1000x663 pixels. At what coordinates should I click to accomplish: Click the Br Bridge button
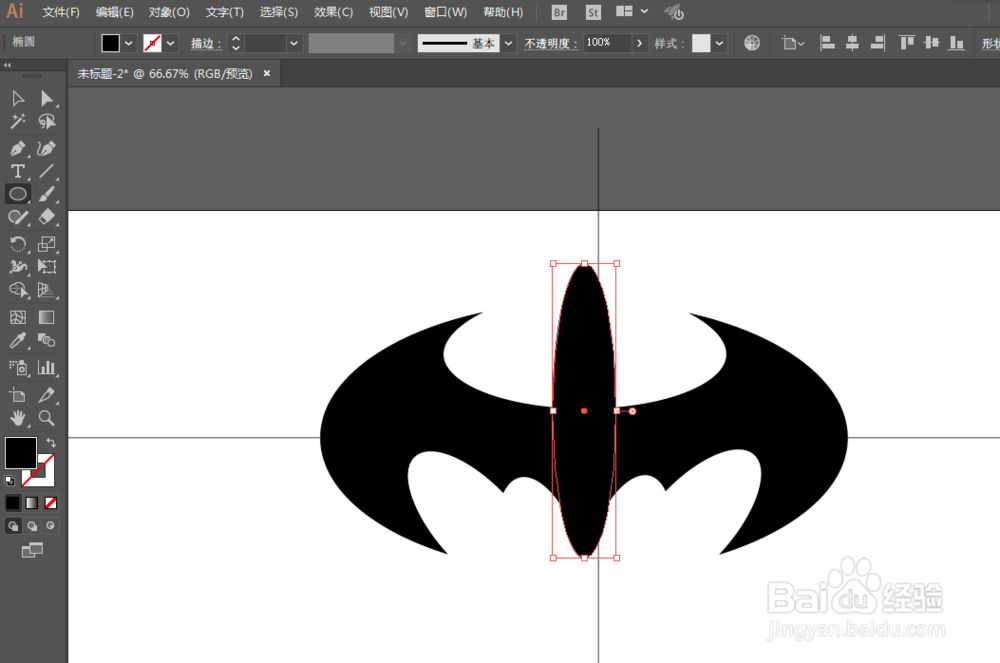pos(558,12)
